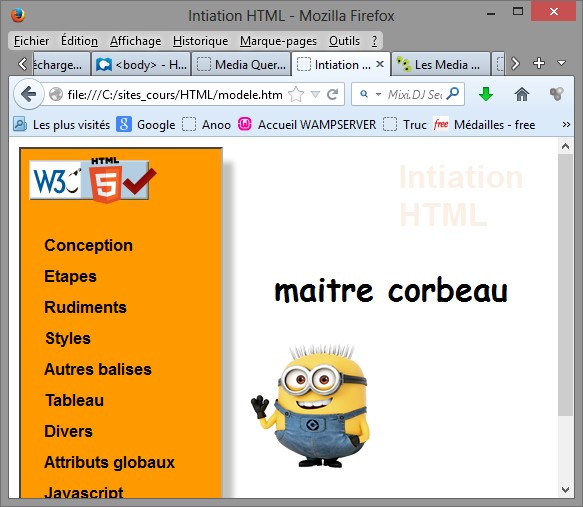The height and width of the screenshot is (507, 583).
Task: Open the Attributs globaux link
Action: [109, 462]
